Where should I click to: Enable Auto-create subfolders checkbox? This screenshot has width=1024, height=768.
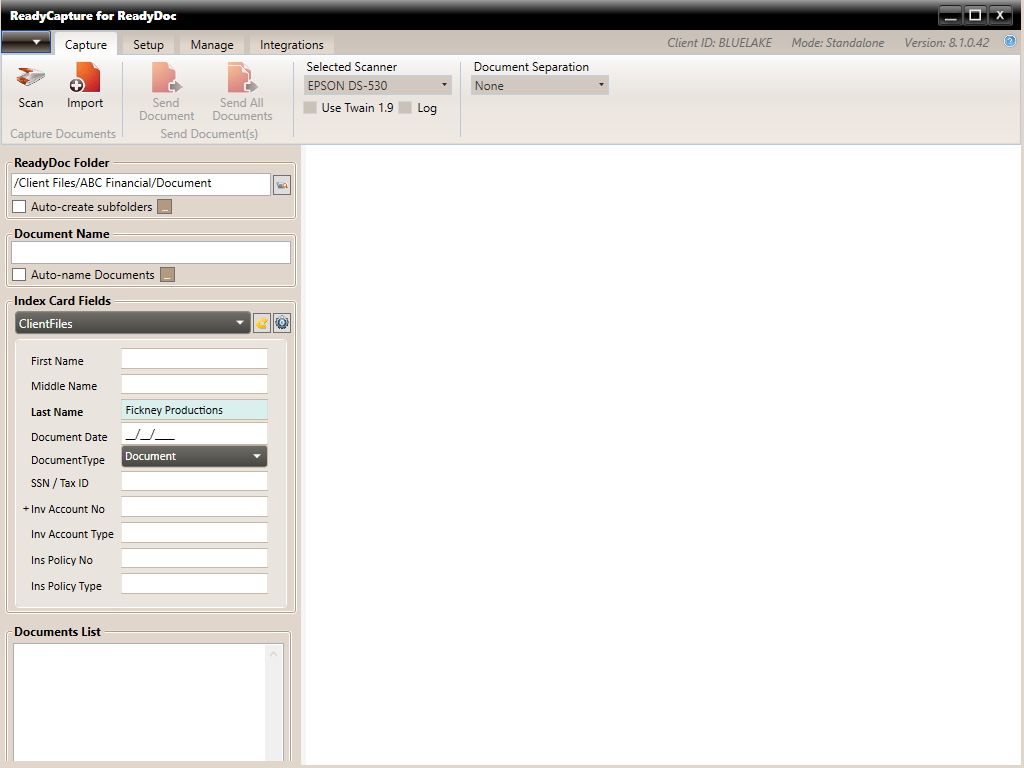(19, 207)
